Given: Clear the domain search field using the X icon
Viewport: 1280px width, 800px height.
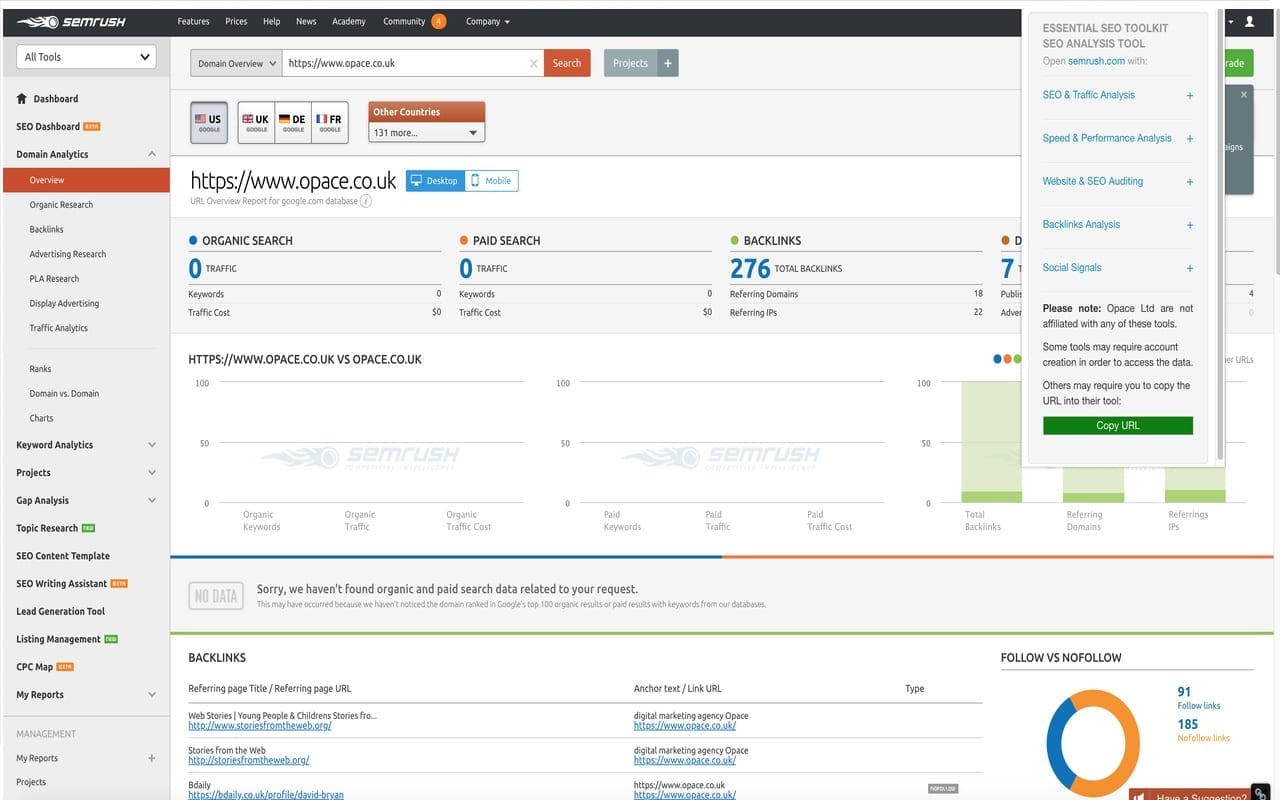Looking at the screenshot, I should pyautogui.click(x=533, y=63).
